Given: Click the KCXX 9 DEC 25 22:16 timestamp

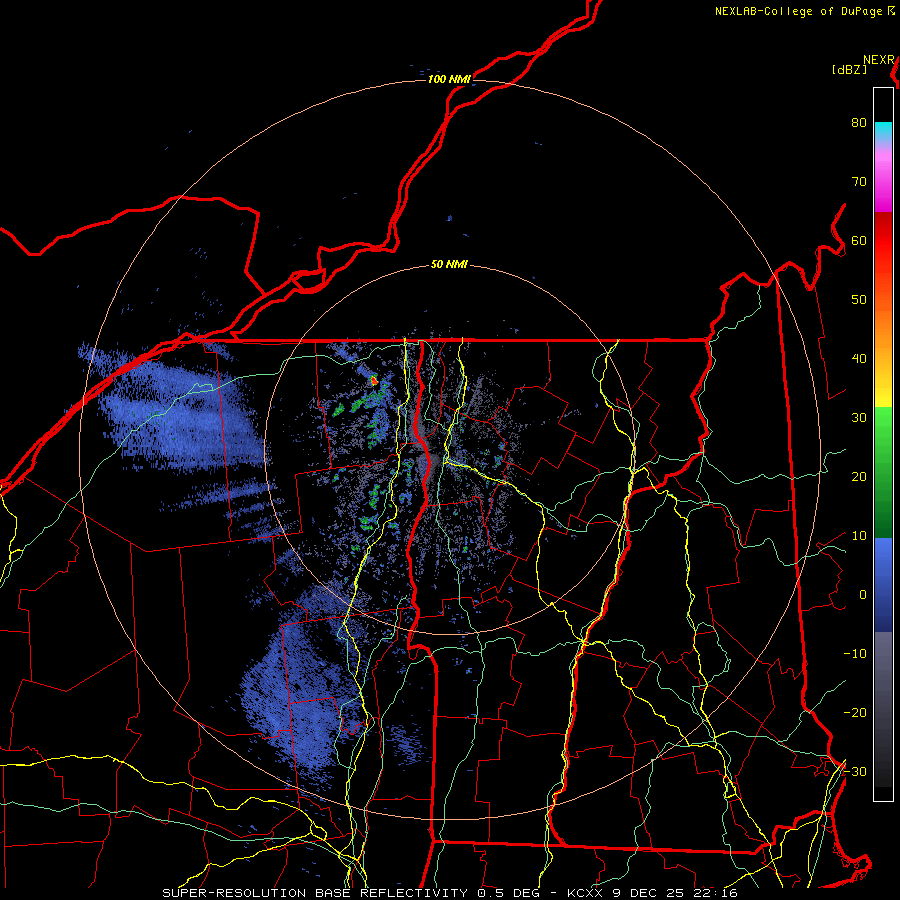Looking at the screenshot, I should [652, 893].
